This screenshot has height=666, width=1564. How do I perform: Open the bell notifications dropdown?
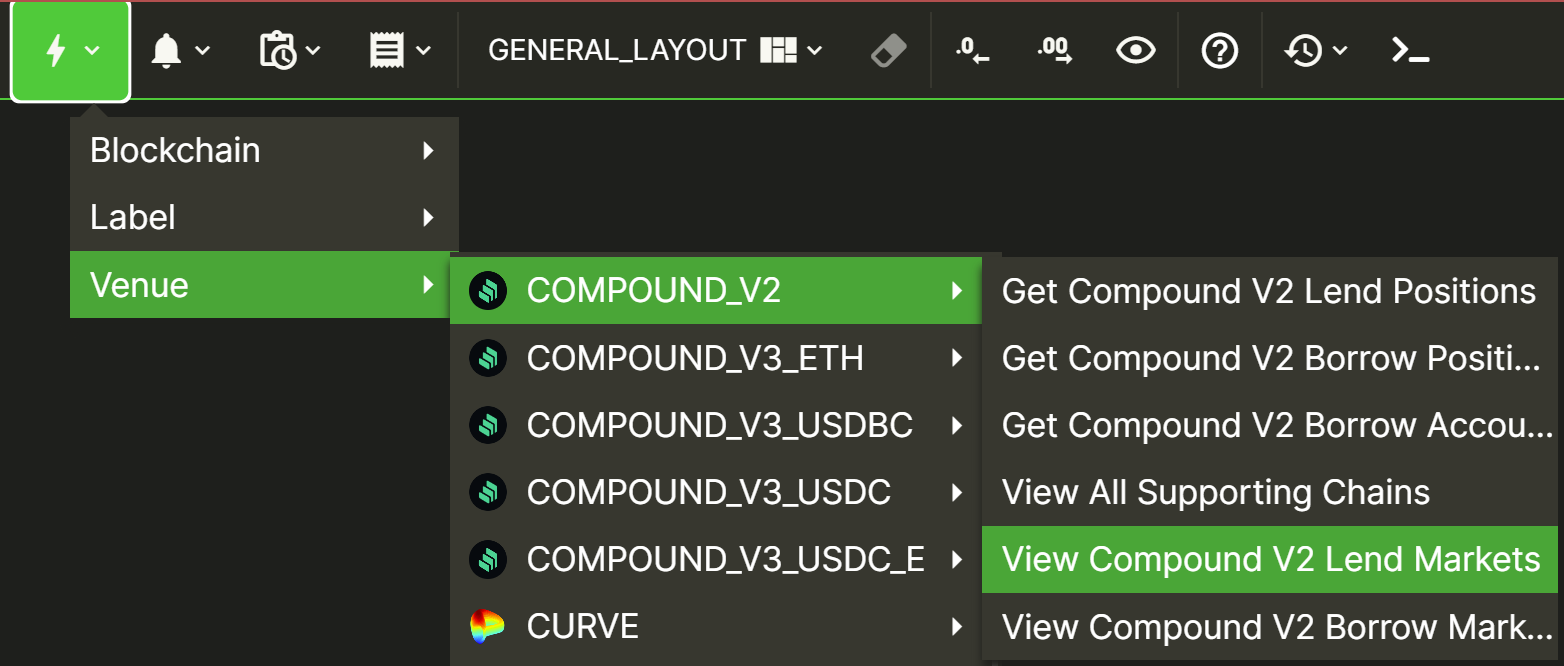click(180, 50)
